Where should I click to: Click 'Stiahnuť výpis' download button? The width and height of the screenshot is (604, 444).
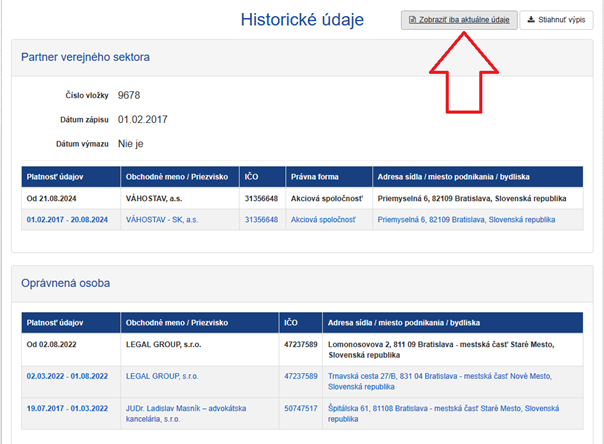coord(556,20)
